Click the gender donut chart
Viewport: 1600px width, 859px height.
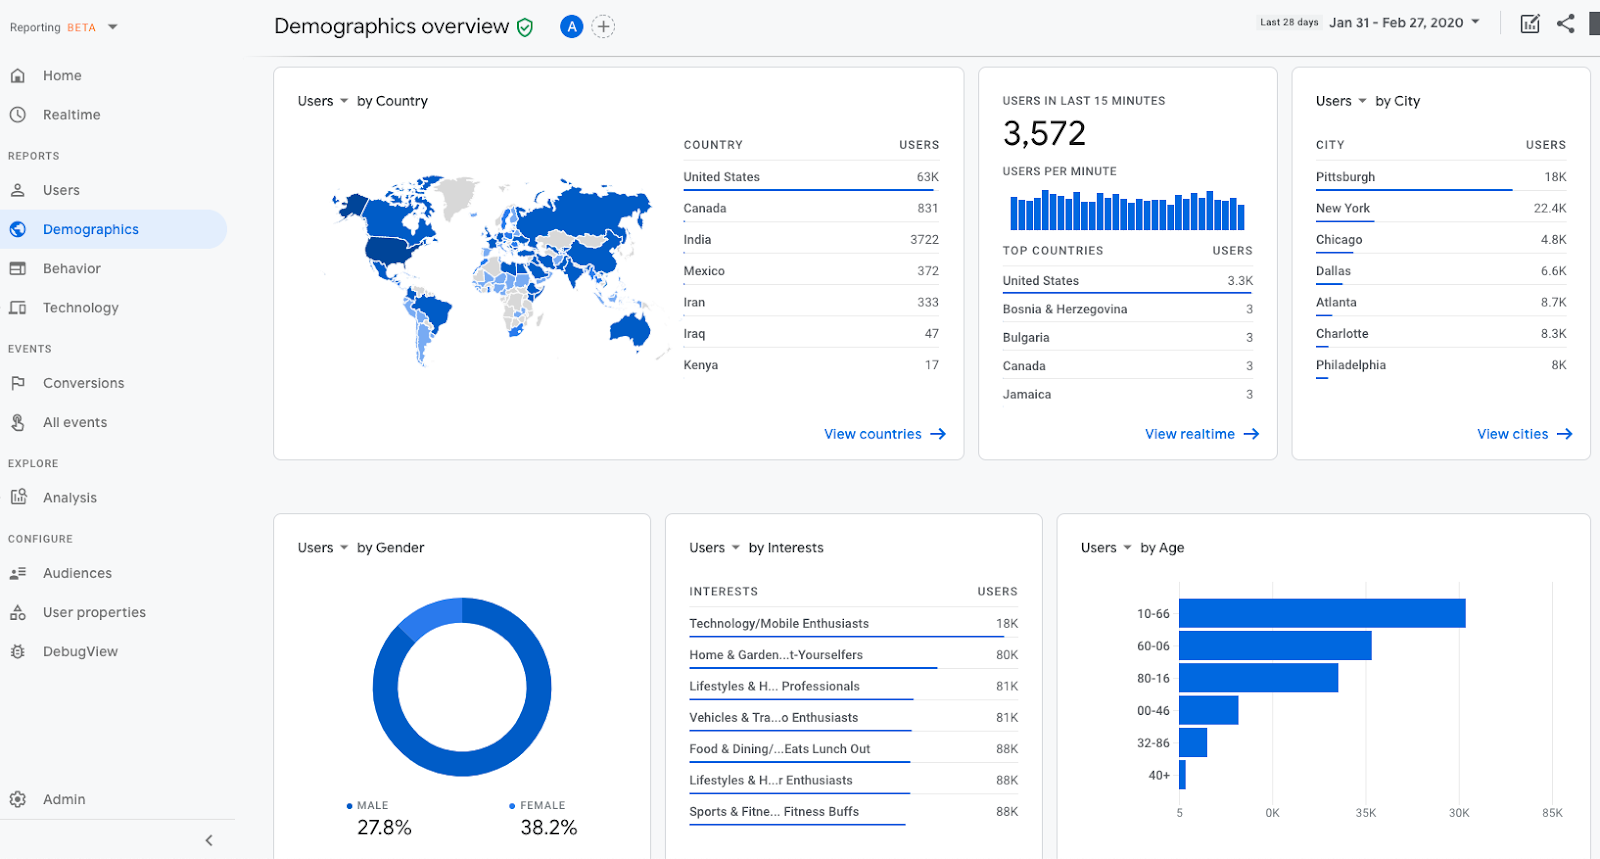coord(462,687)
